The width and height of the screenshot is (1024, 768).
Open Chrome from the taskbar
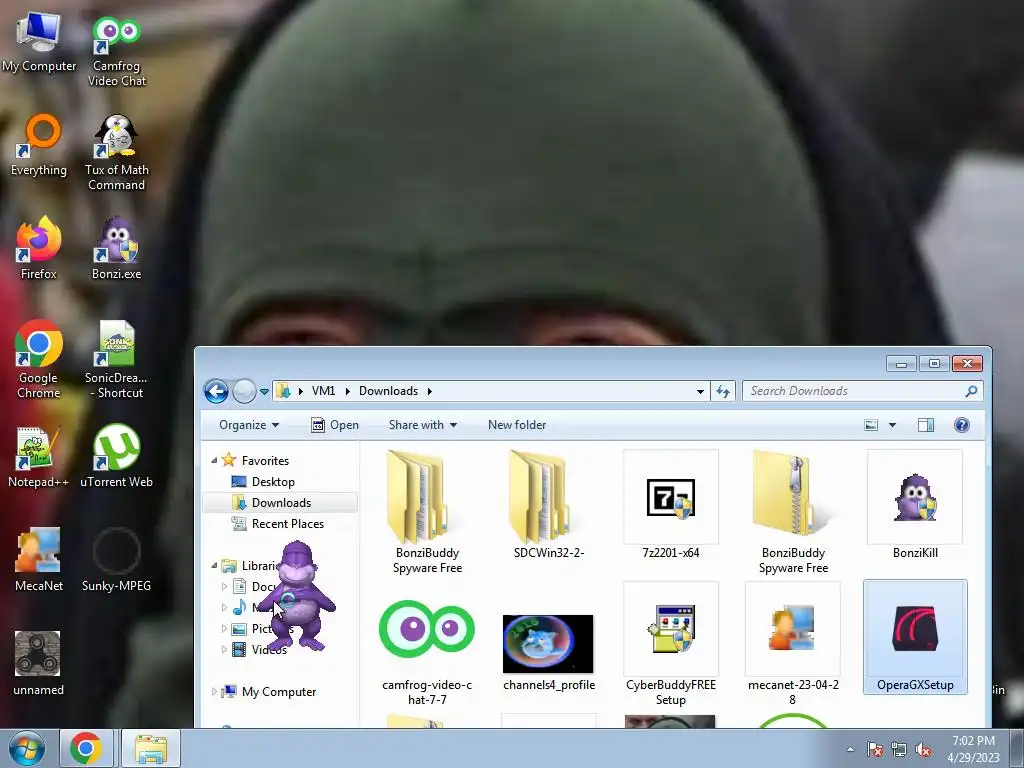86,748
